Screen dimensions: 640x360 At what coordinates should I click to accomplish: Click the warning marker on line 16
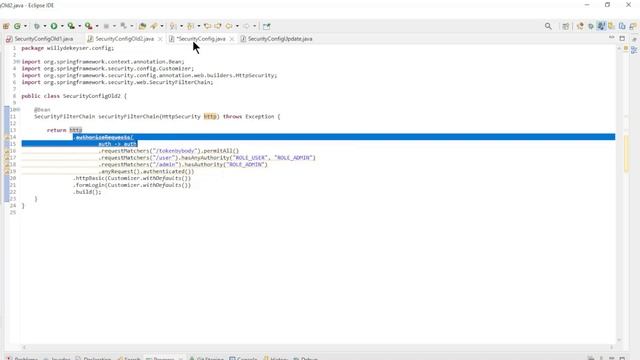pyautogui.click(x=7, y=151)
